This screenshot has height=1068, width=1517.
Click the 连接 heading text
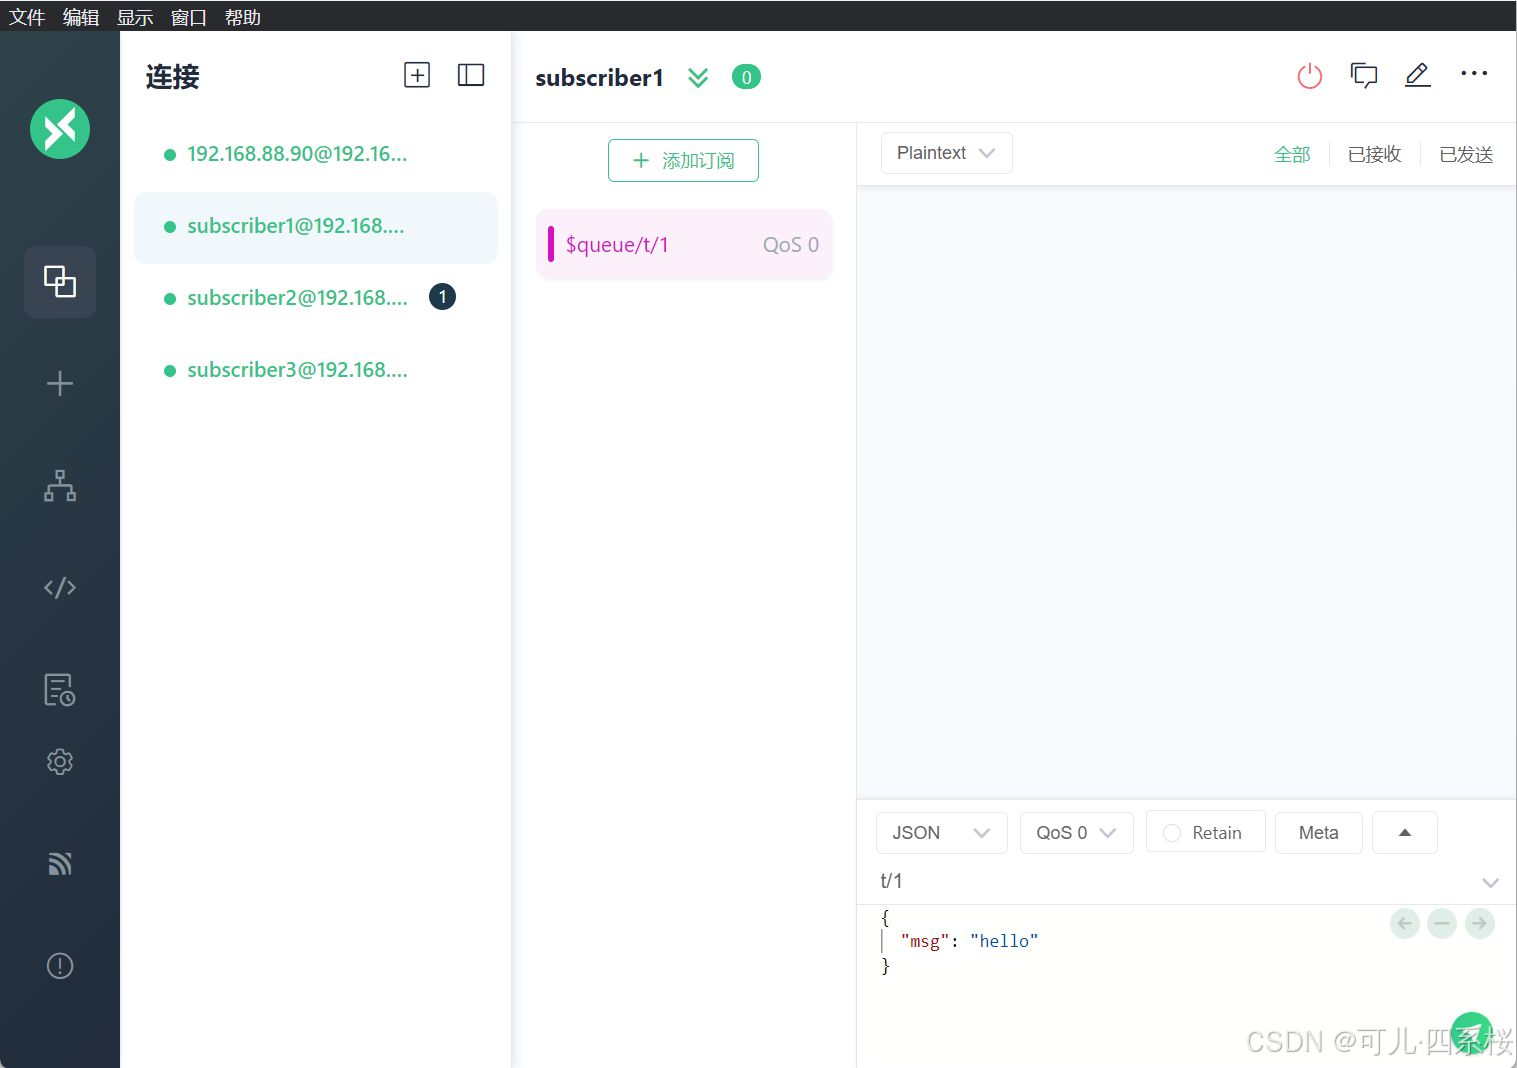click(172, 77)
